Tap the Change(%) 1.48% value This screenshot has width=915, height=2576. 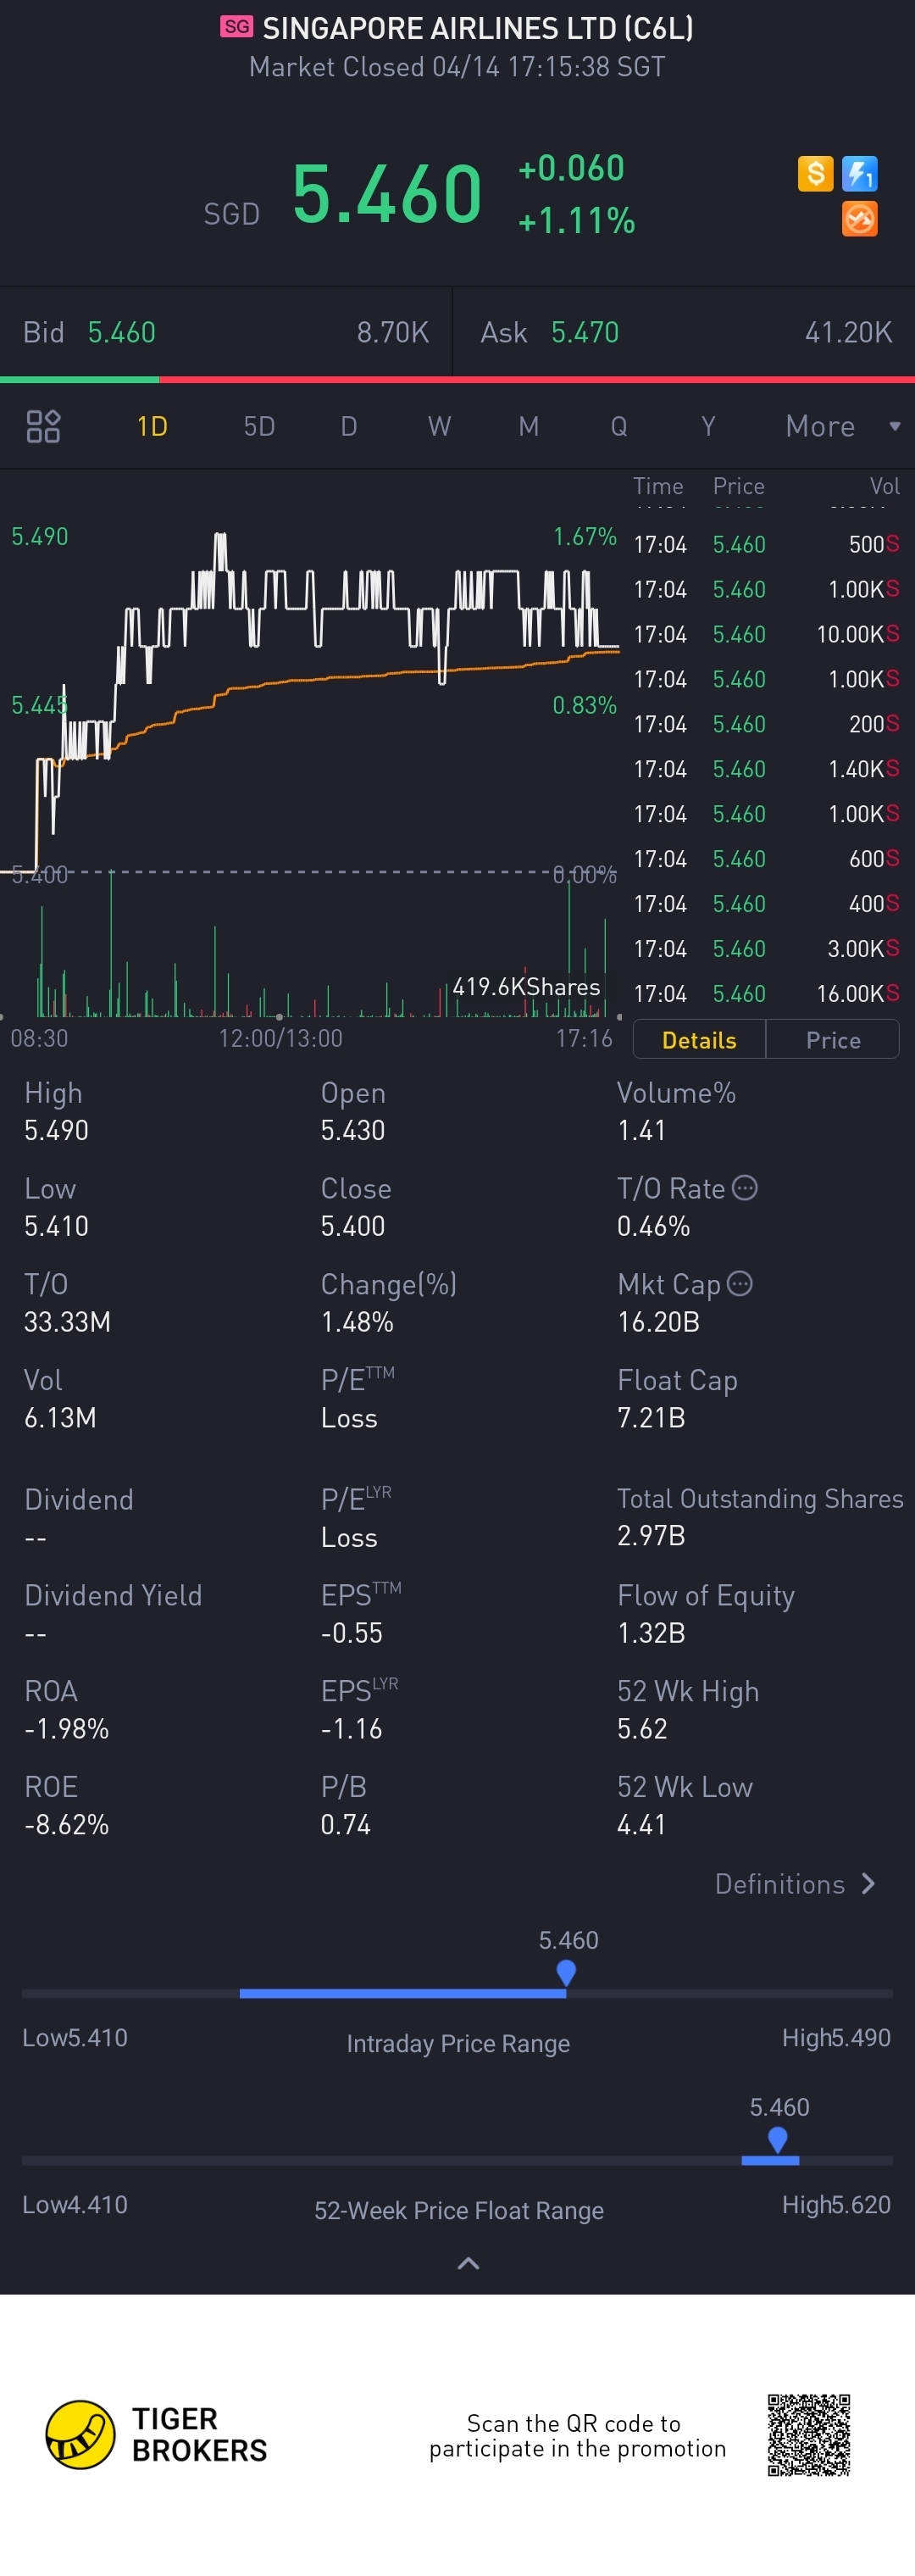(357, 1321)
